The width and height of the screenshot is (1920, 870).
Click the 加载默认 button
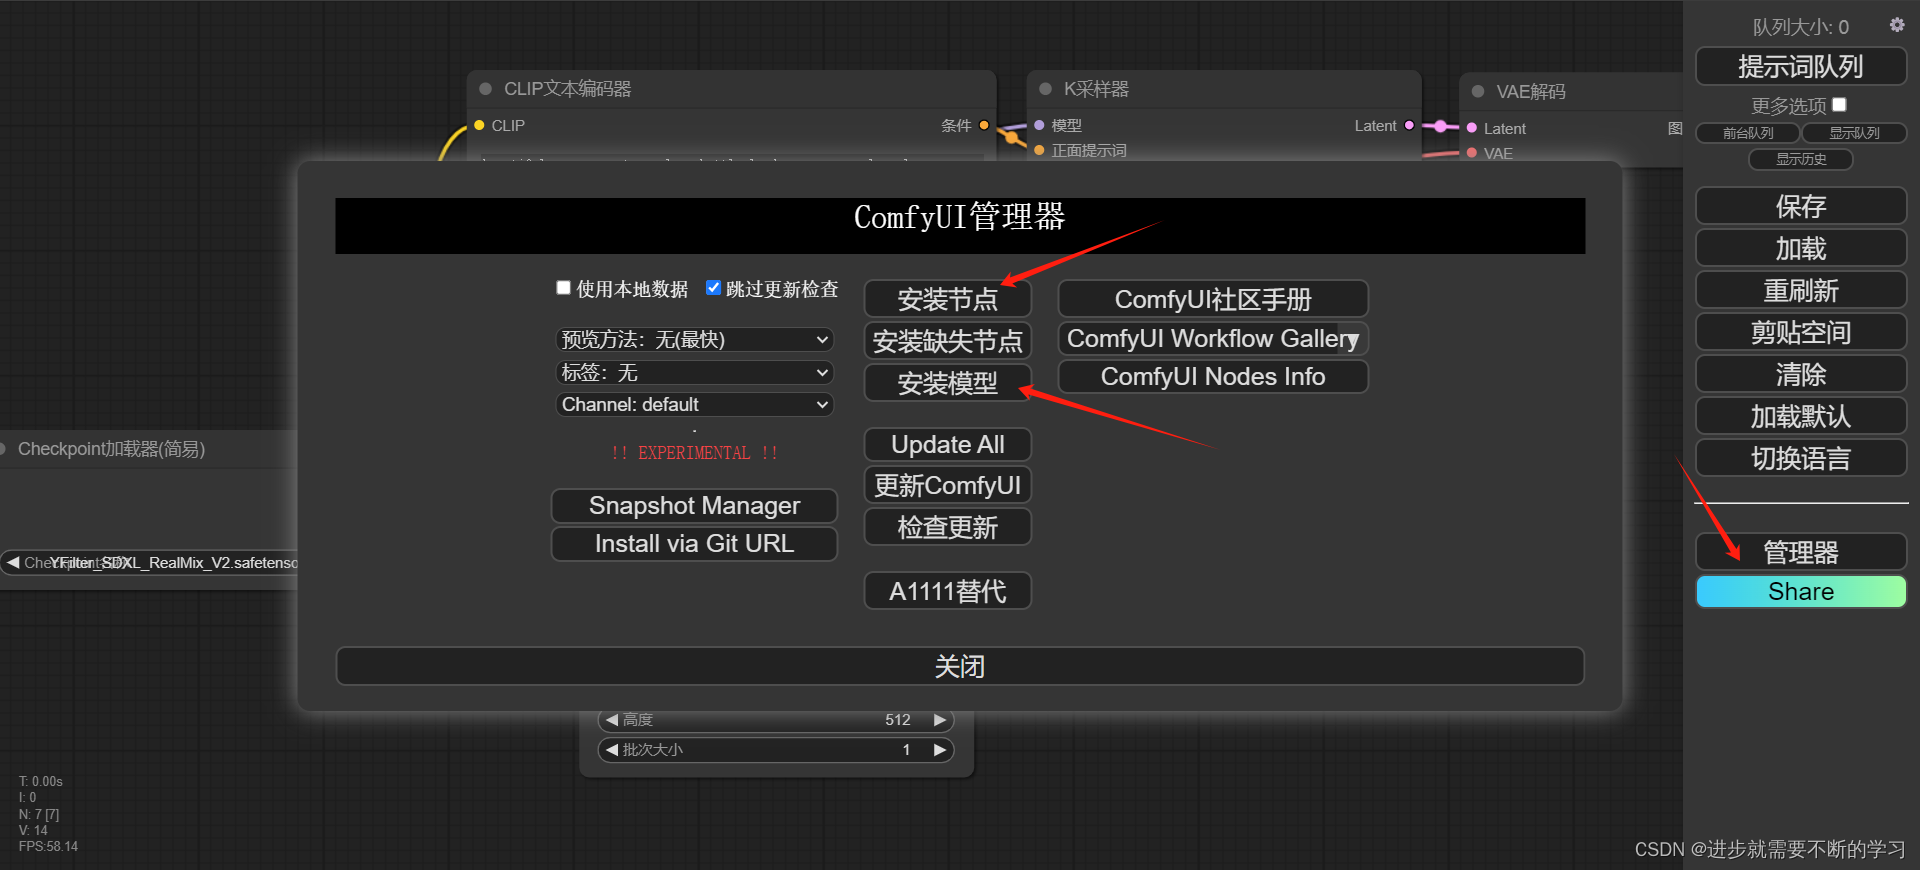[1801, 416]
